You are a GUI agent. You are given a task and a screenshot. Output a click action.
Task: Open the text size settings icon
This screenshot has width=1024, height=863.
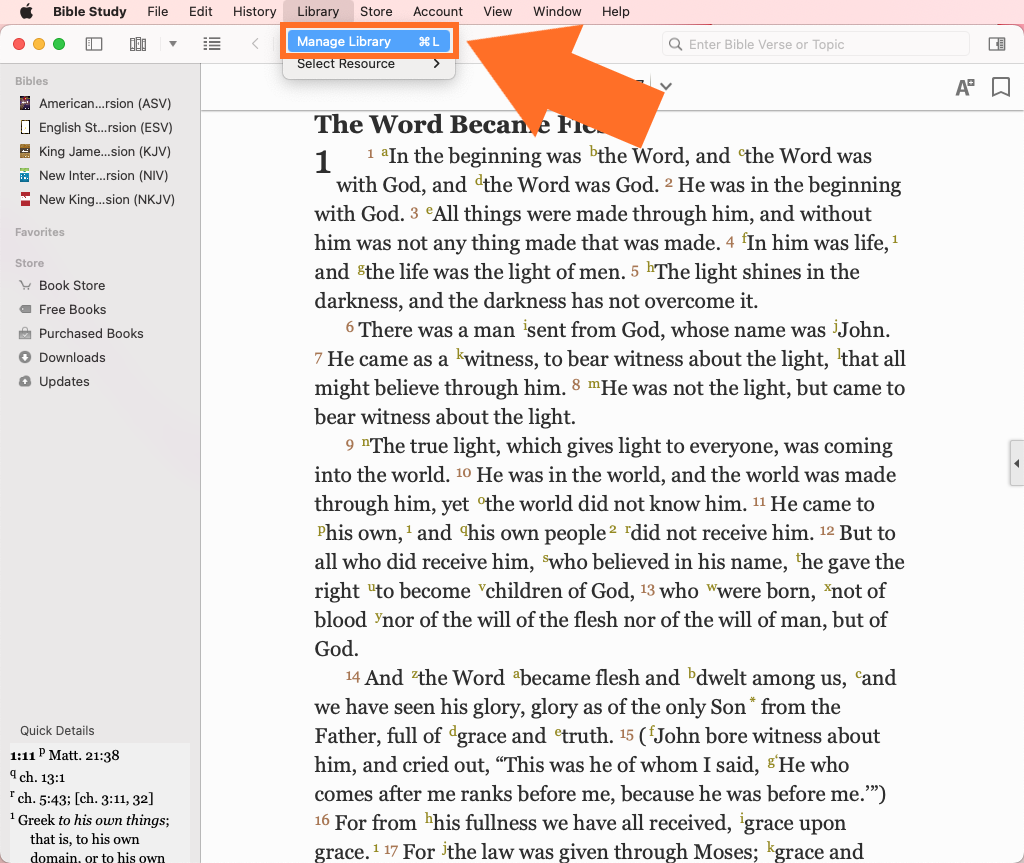964,88
